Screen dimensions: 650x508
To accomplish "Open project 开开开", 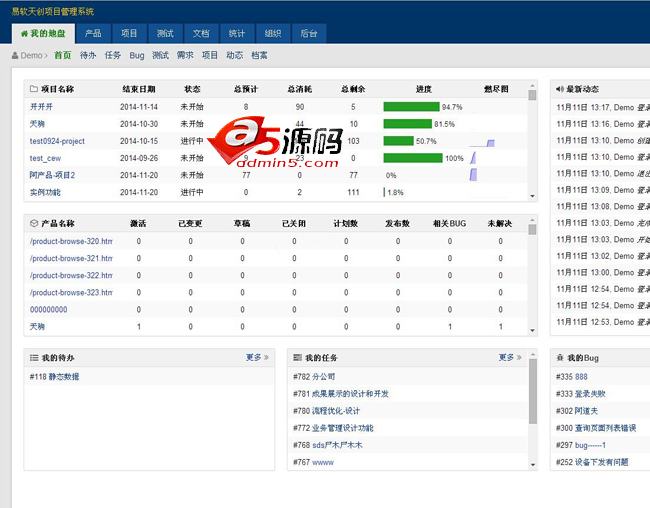I will coord(41,107).
